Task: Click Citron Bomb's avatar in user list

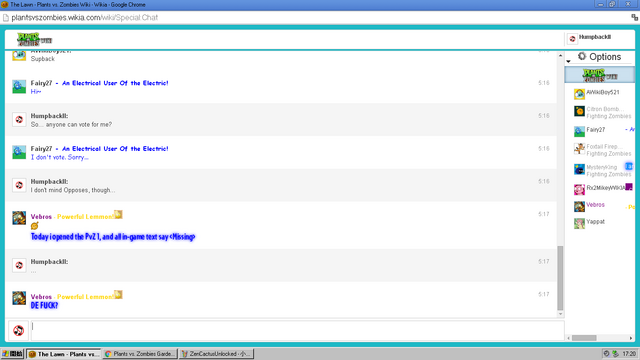Action: pyautogui.click(x=579, y=111)
